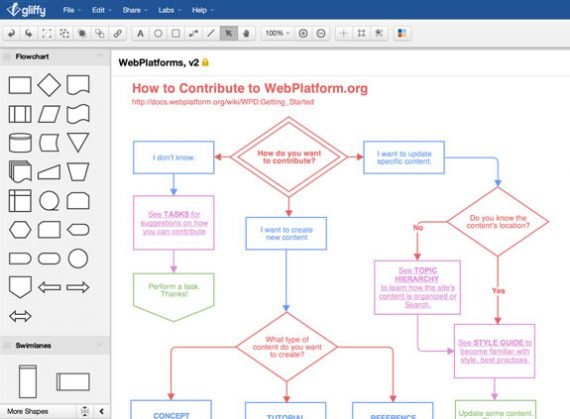Open the See TOPIC HIERARCHY link

click(417, 287)
